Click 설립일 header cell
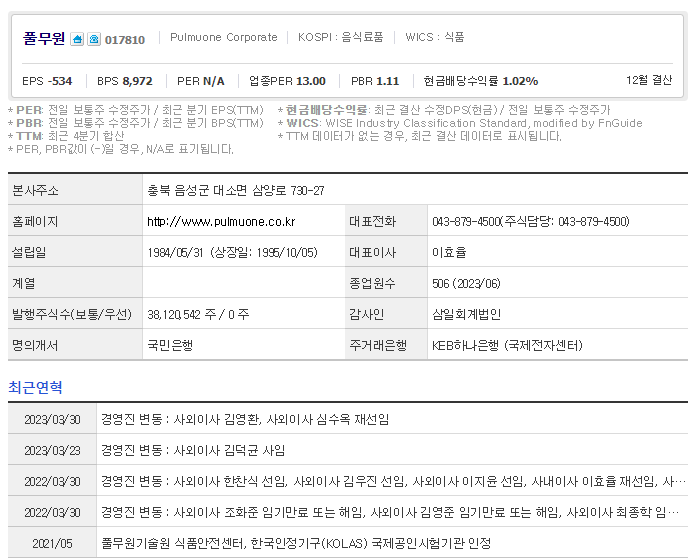 tap(75, 253)
